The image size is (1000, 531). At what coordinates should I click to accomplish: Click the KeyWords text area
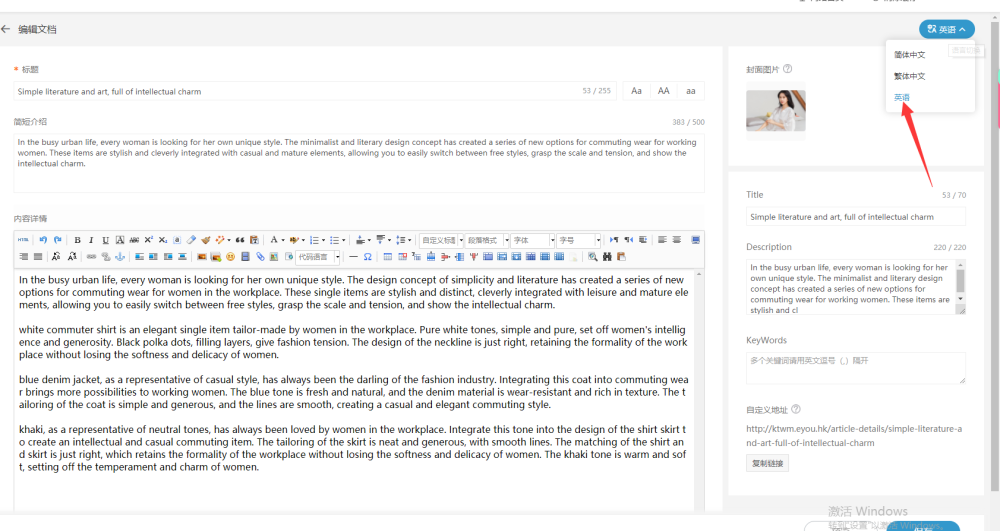pos(856,368)
